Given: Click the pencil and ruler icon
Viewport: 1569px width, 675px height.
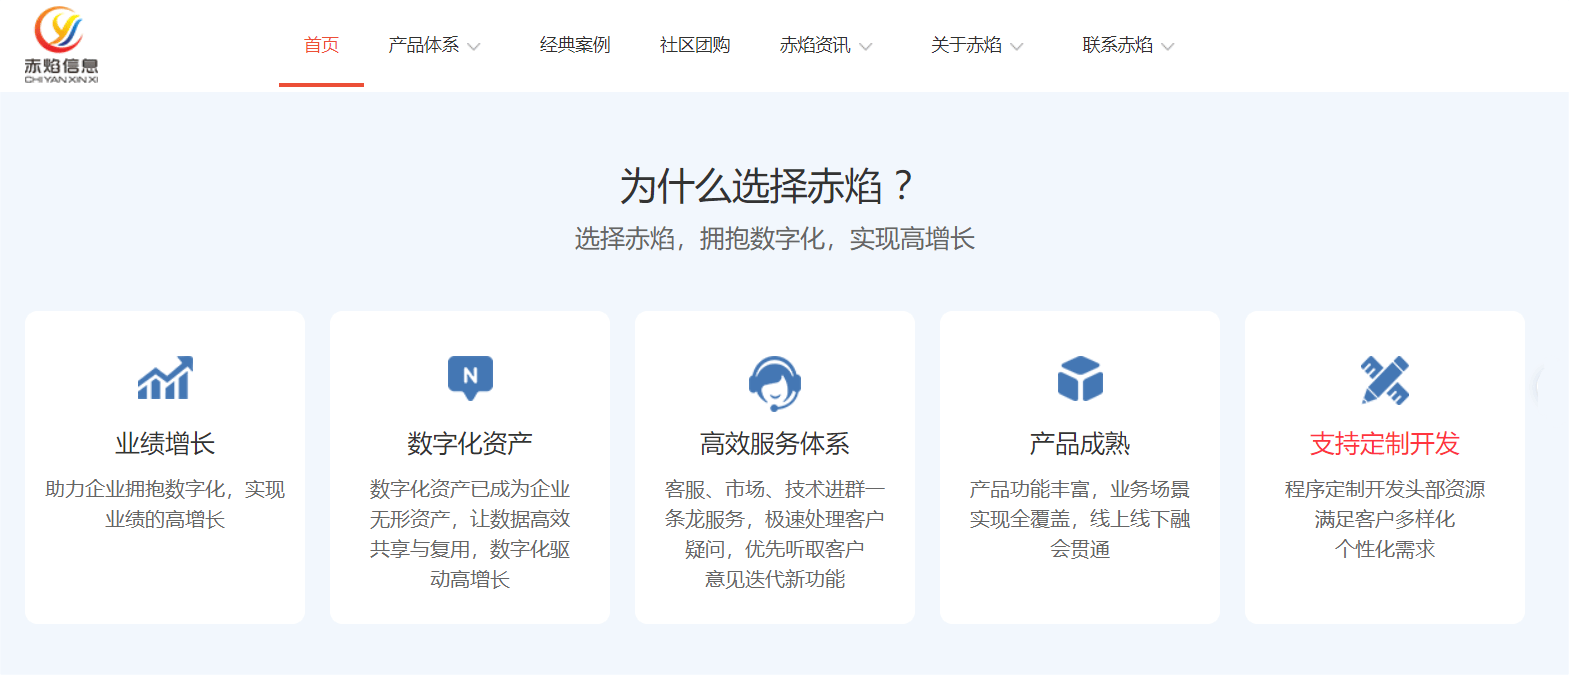Looking at the screenshot, I should [x=1385, y=380].
